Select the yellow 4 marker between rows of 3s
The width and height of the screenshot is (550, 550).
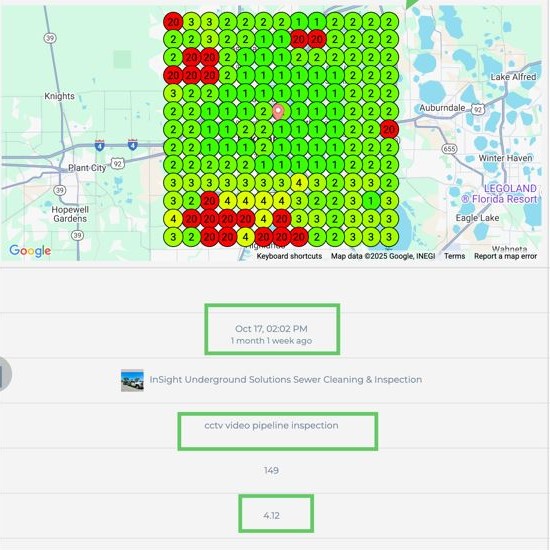click(299, 183)
